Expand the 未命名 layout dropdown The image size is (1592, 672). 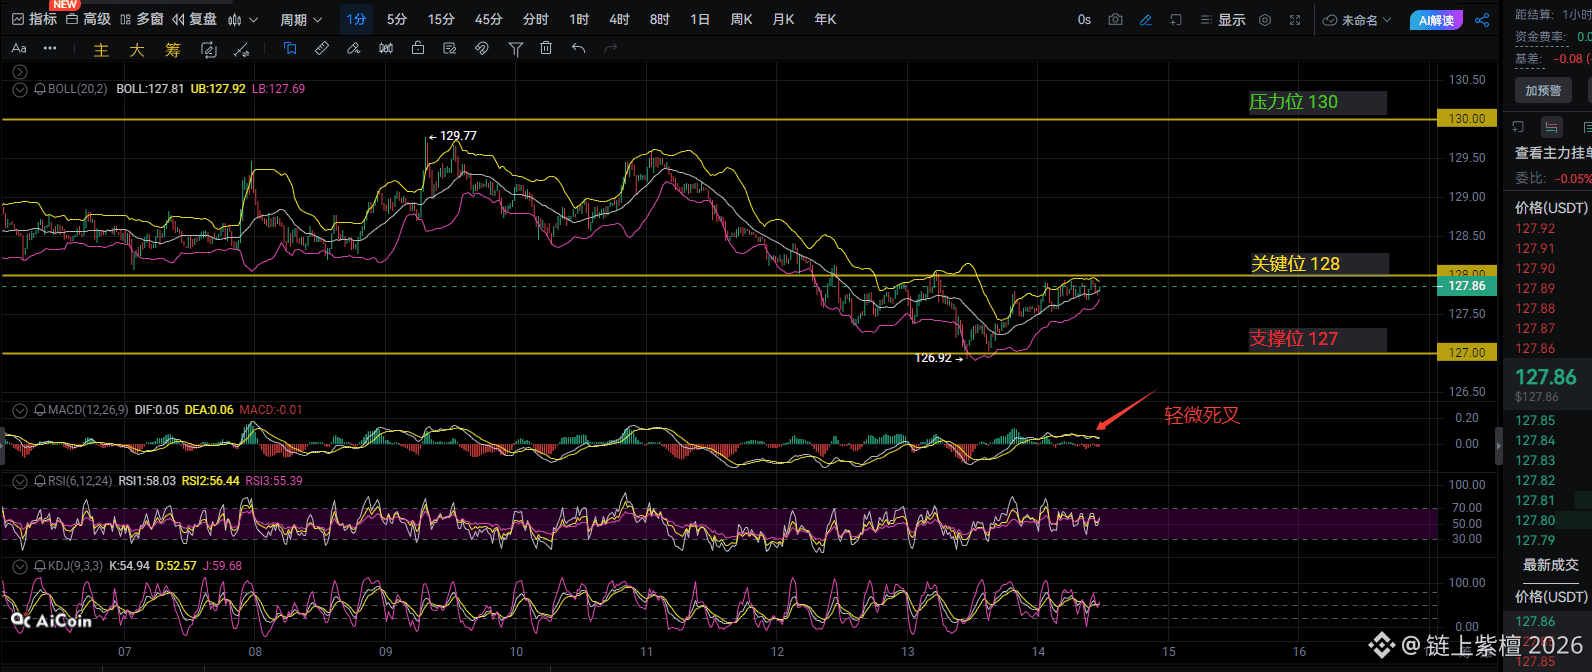[1357, 20]
